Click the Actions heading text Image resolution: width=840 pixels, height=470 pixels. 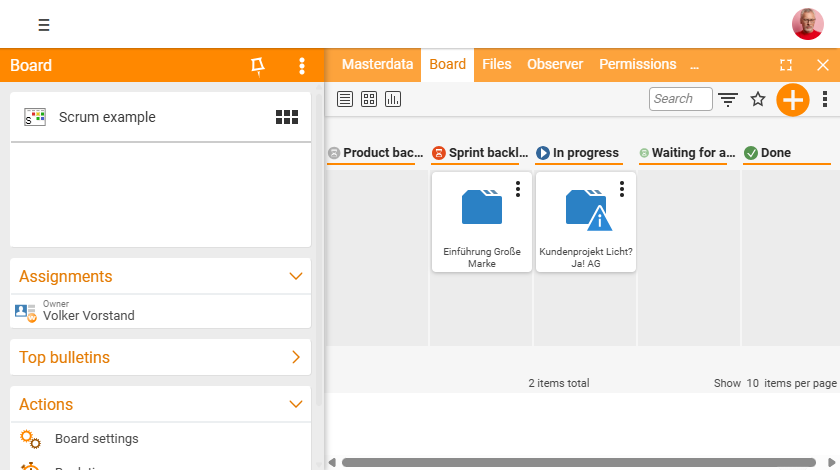[46, 405]
